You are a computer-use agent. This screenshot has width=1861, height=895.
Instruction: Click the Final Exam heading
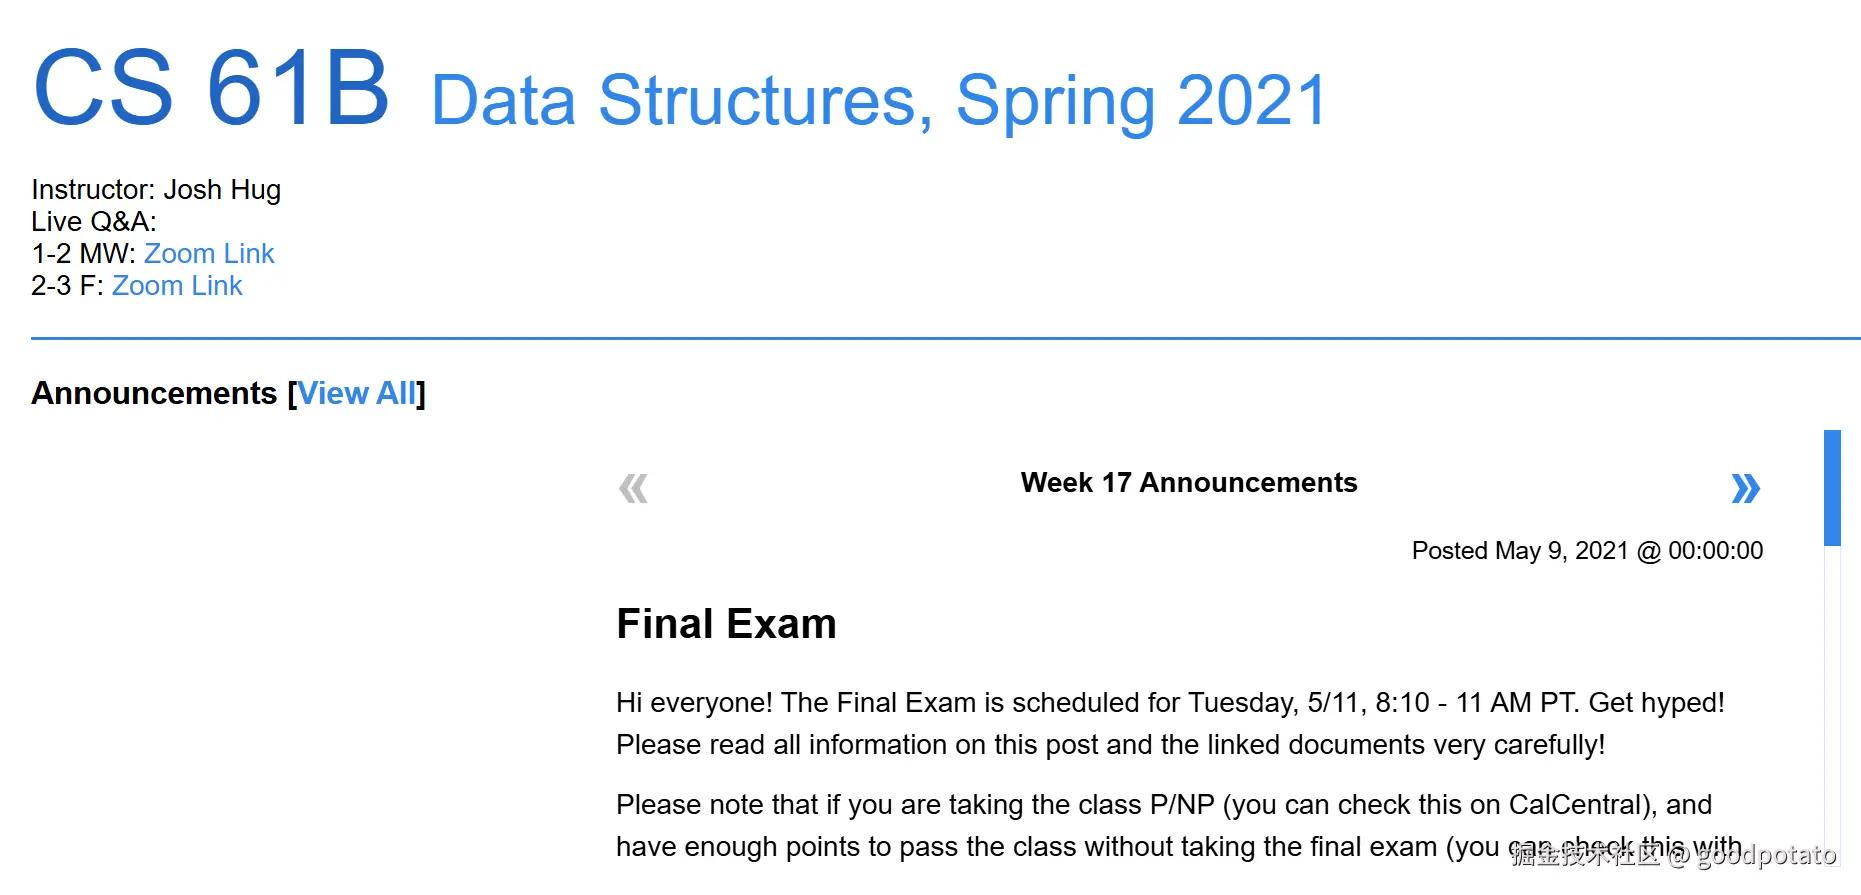(x=726, y=624)
